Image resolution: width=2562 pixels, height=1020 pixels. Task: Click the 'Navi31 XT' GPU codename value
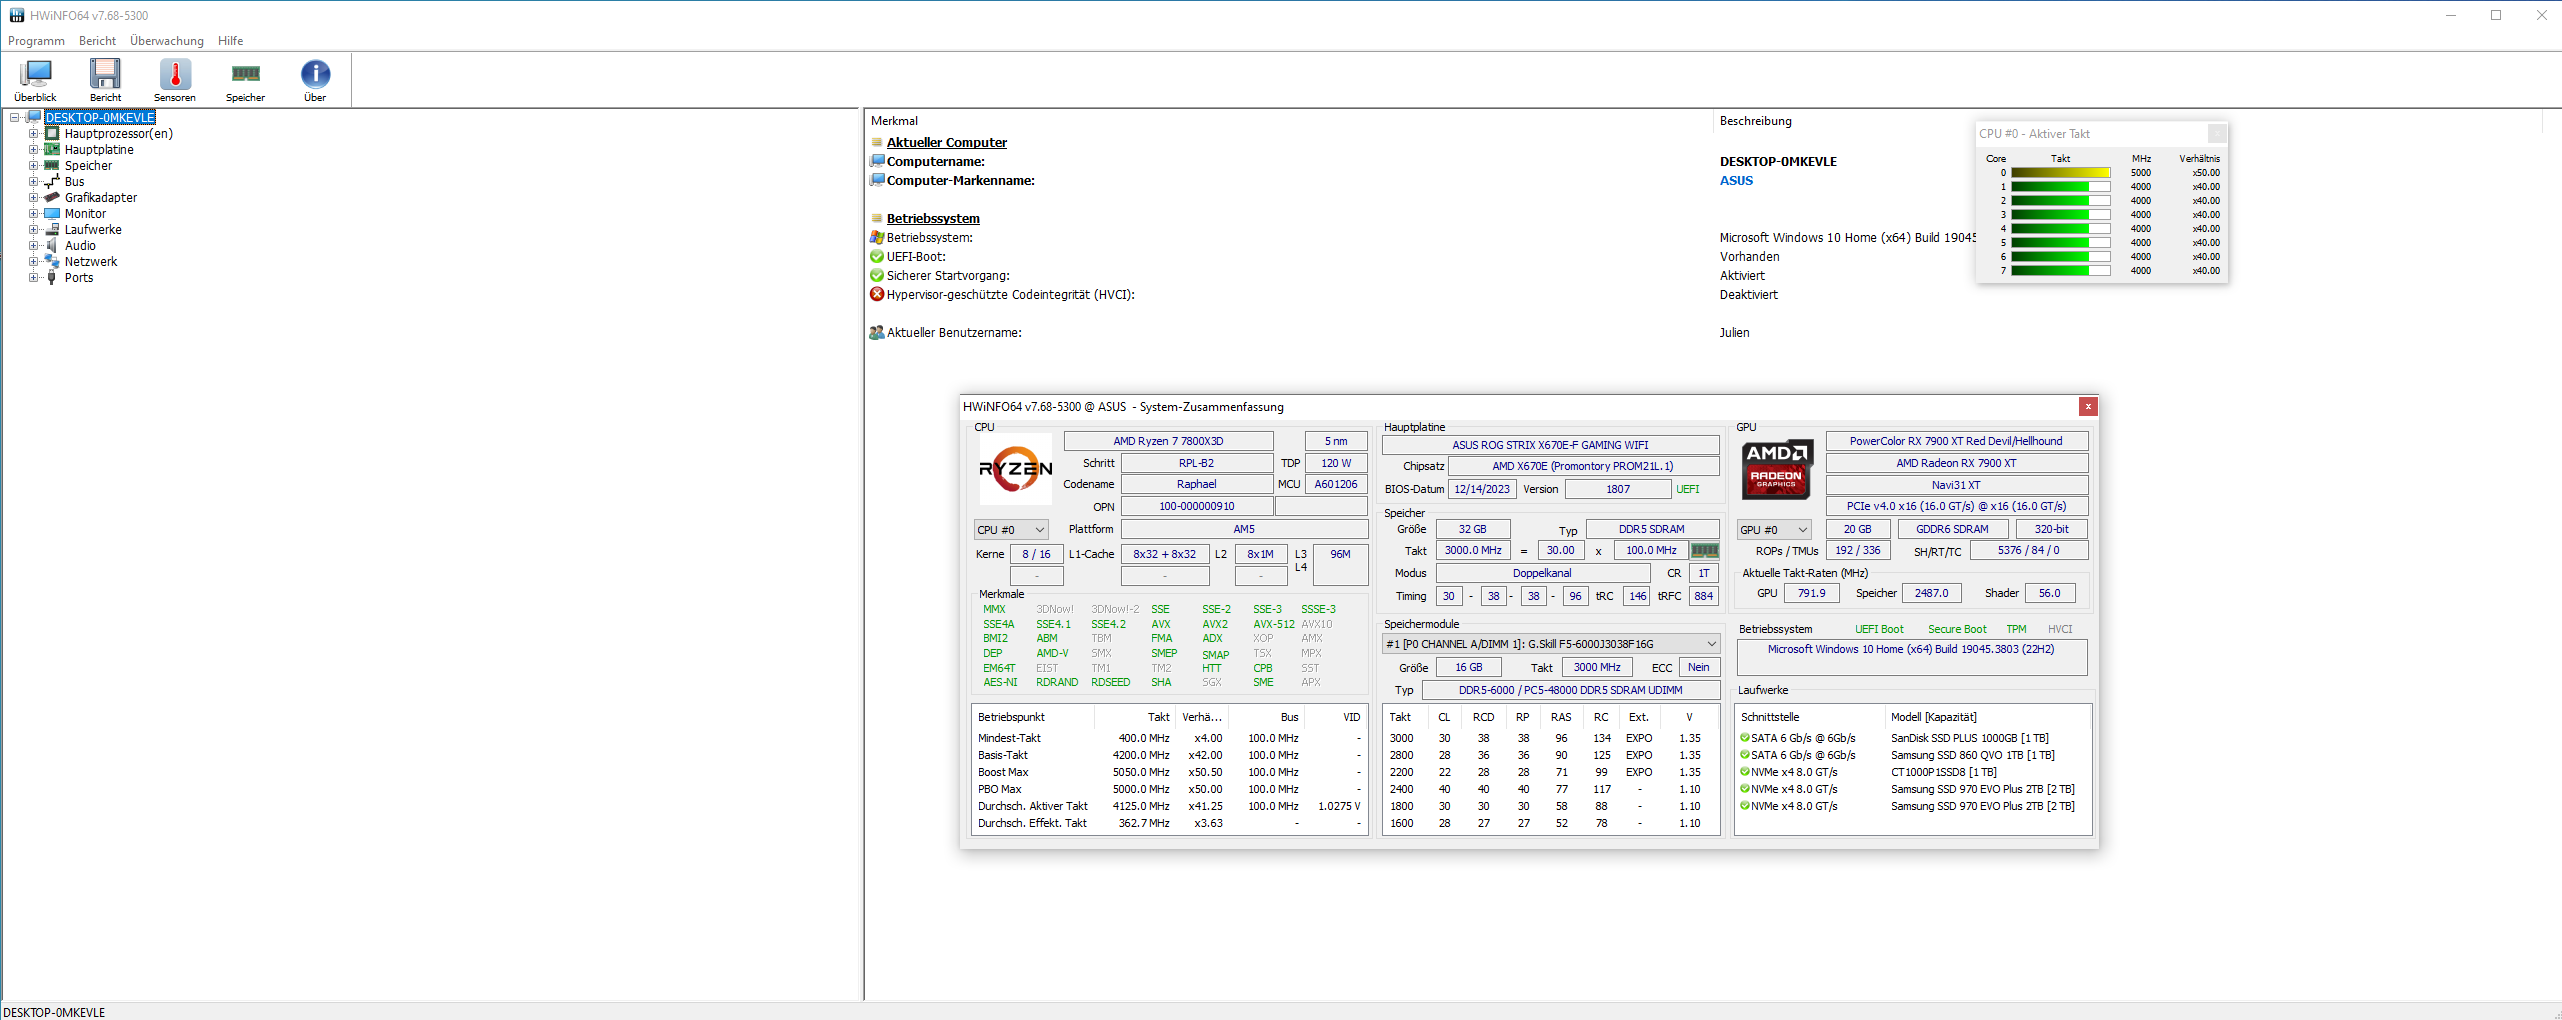point(1956,485)
